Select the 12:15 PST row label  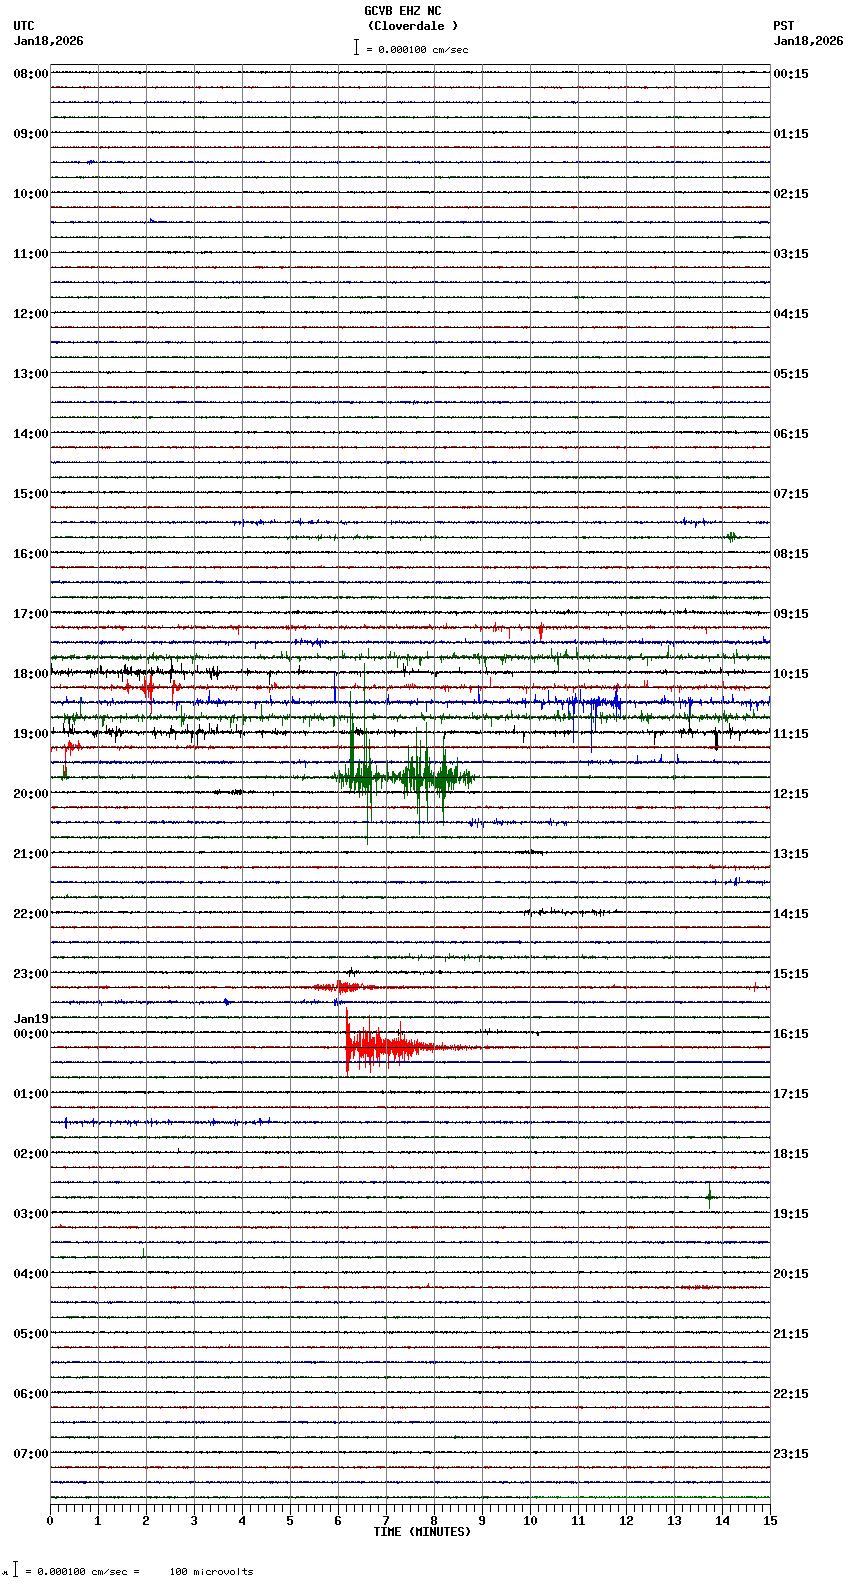click(x=791, y=794)
